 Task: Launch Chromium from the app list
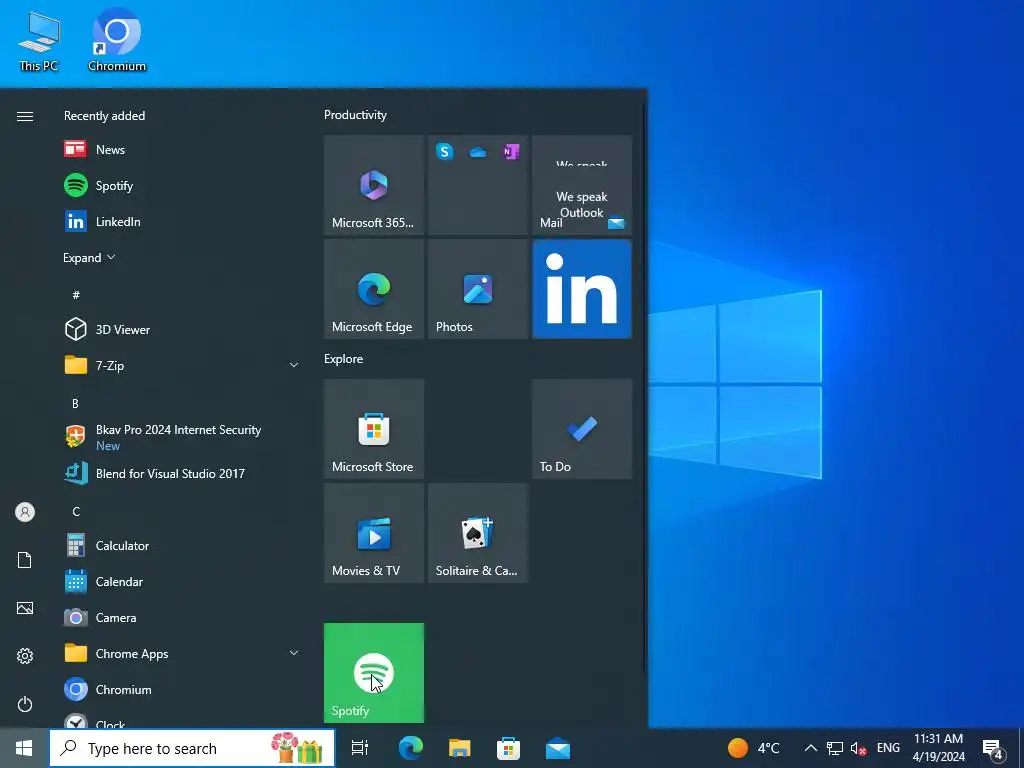pos(182,690)
